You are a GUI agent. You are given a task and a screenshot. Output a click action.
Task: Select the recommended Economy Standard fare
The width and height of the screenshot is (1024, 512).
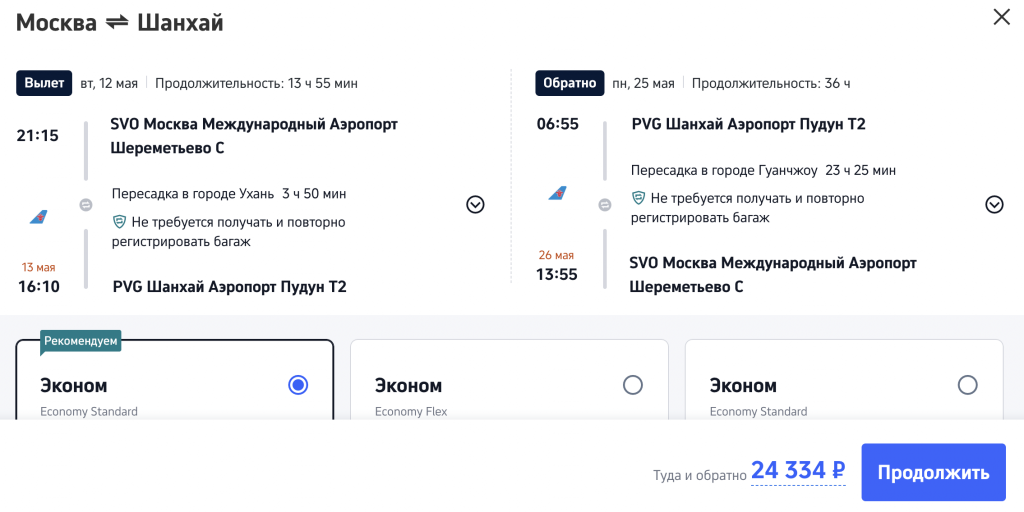pos(297,385)
